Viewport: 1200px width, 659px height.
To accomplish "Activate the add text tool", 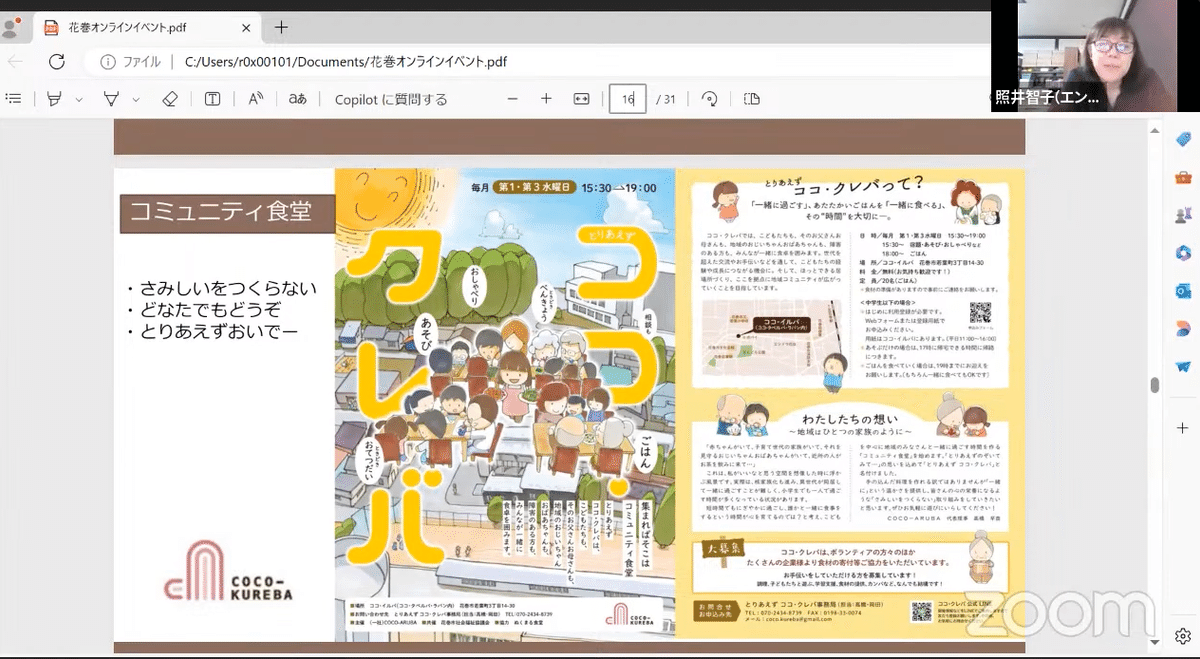I will pos(212,99).
